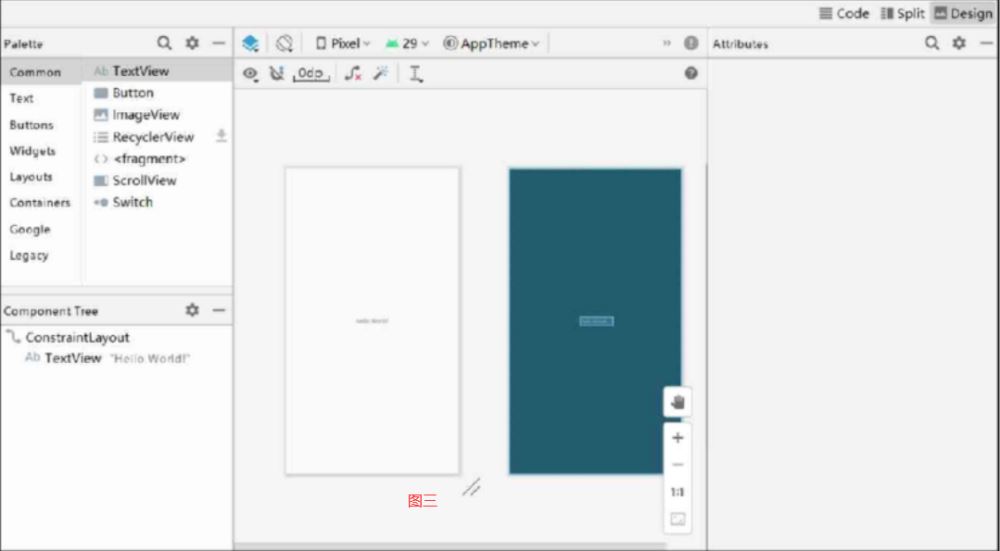Viewport: 1000px width, 551px height.
Task: Open the Pixel device dropdown
Action: point(343,44)
